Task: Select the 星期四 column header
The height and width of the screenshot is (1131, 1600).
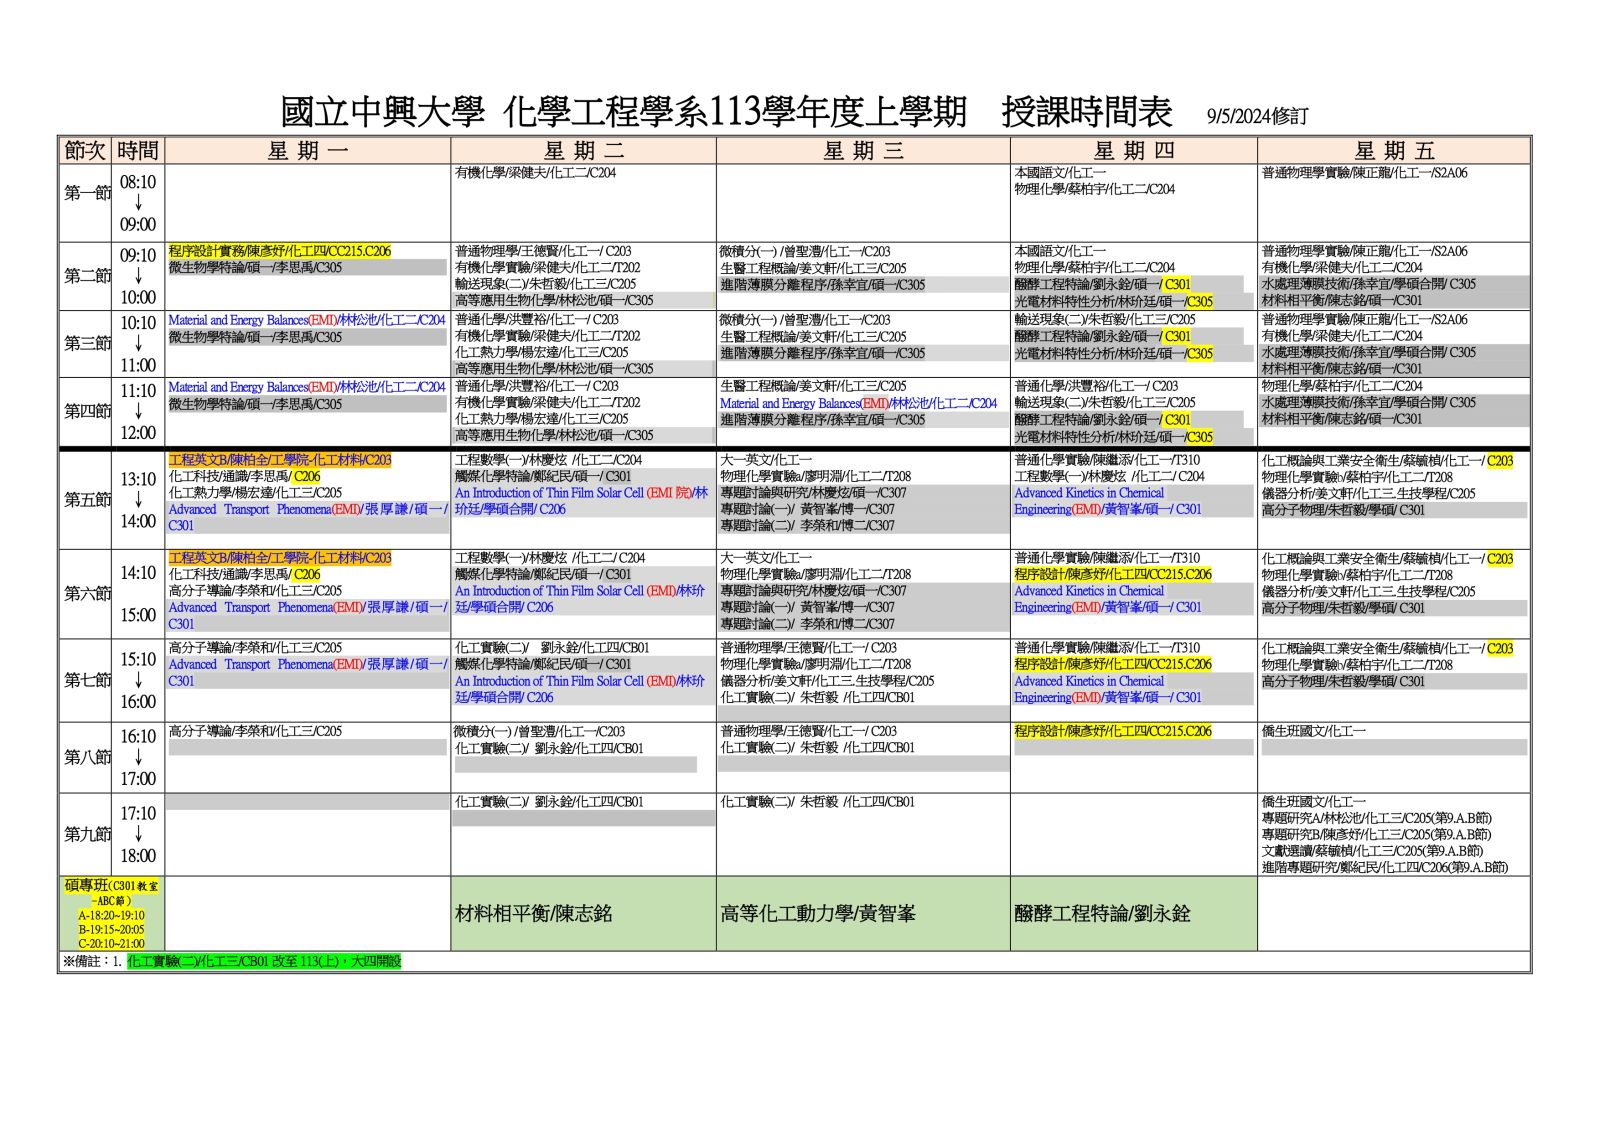Action: [1134, 150]
